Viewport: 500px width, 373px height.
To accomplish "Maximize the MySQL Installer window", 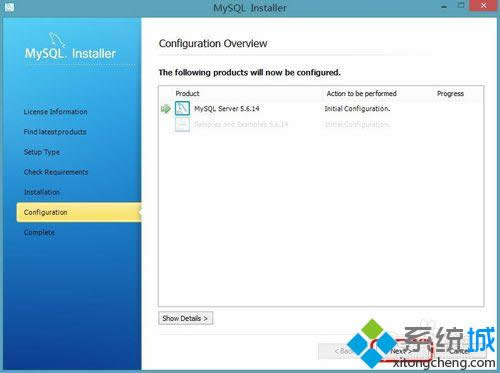I will [461, 6].
